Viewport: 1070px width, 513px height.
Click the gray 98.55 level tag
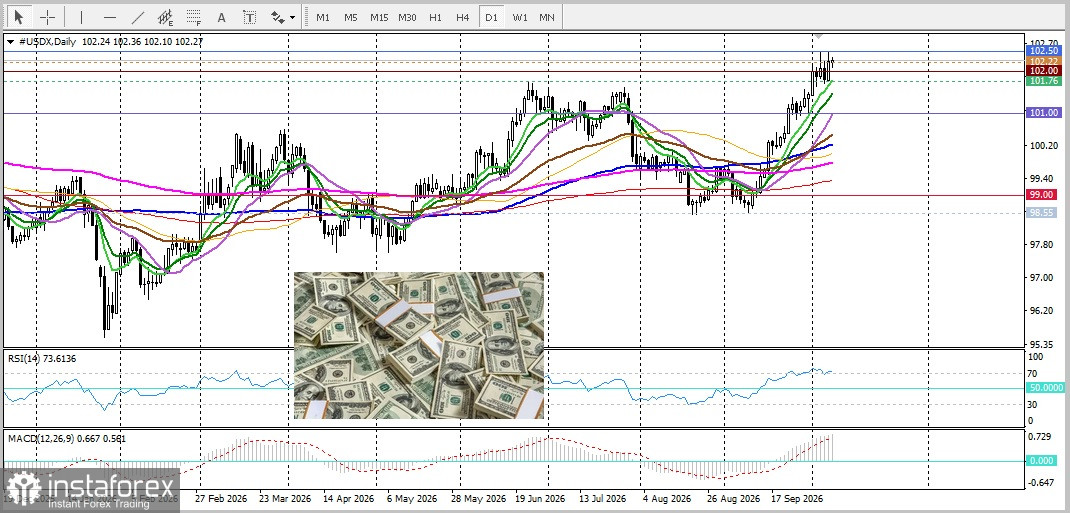[x=1043, y=213]
